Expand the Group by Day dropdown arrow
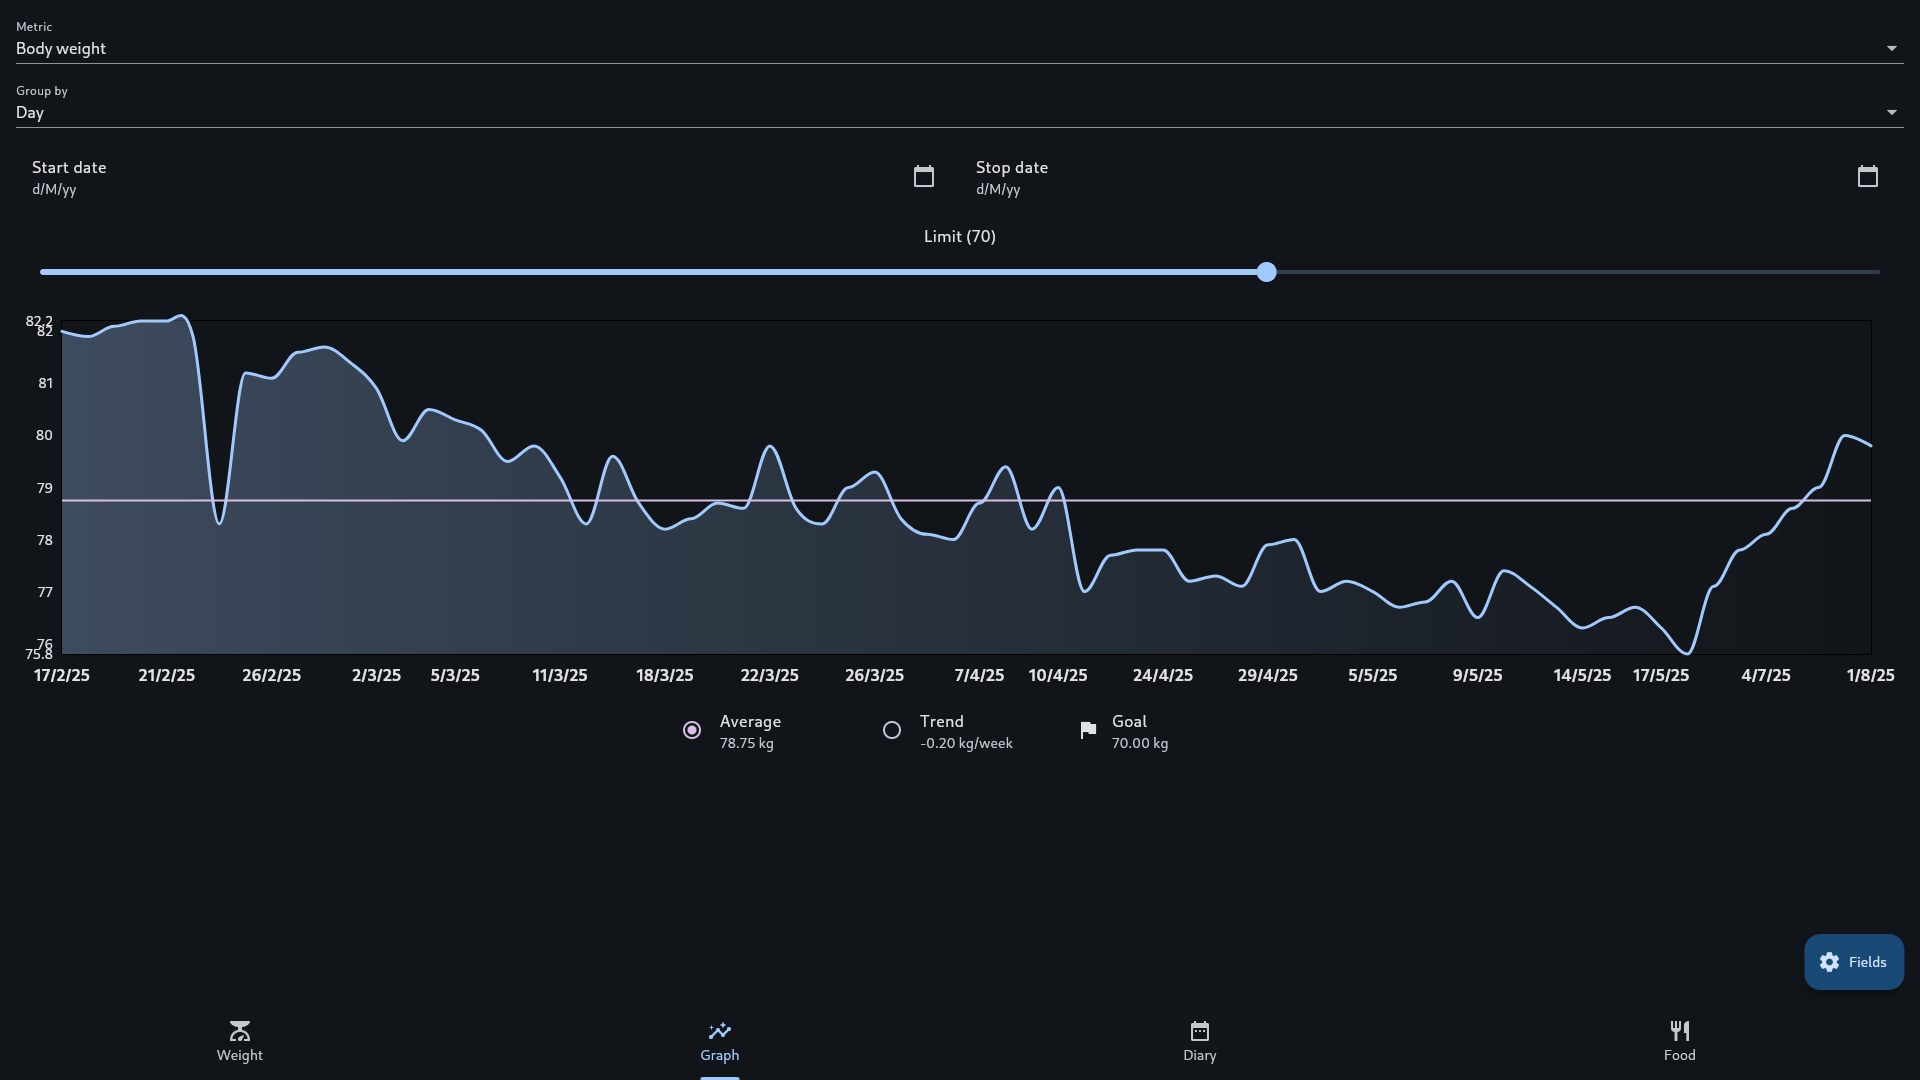 pyautogui.click(x=1891, y=113)
